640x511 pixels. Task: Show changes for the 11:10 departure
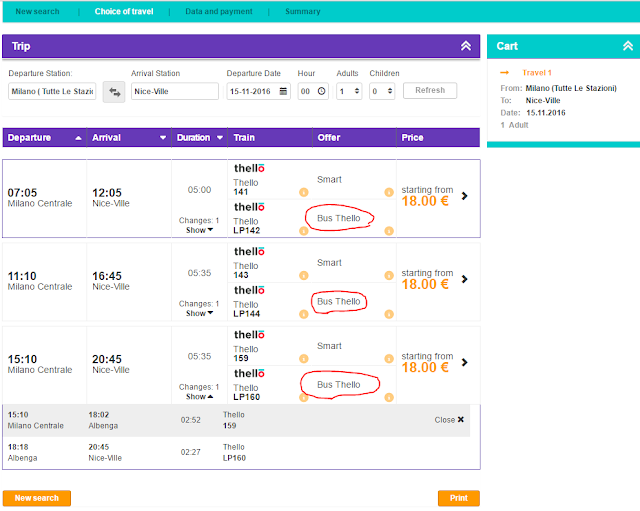200,313
